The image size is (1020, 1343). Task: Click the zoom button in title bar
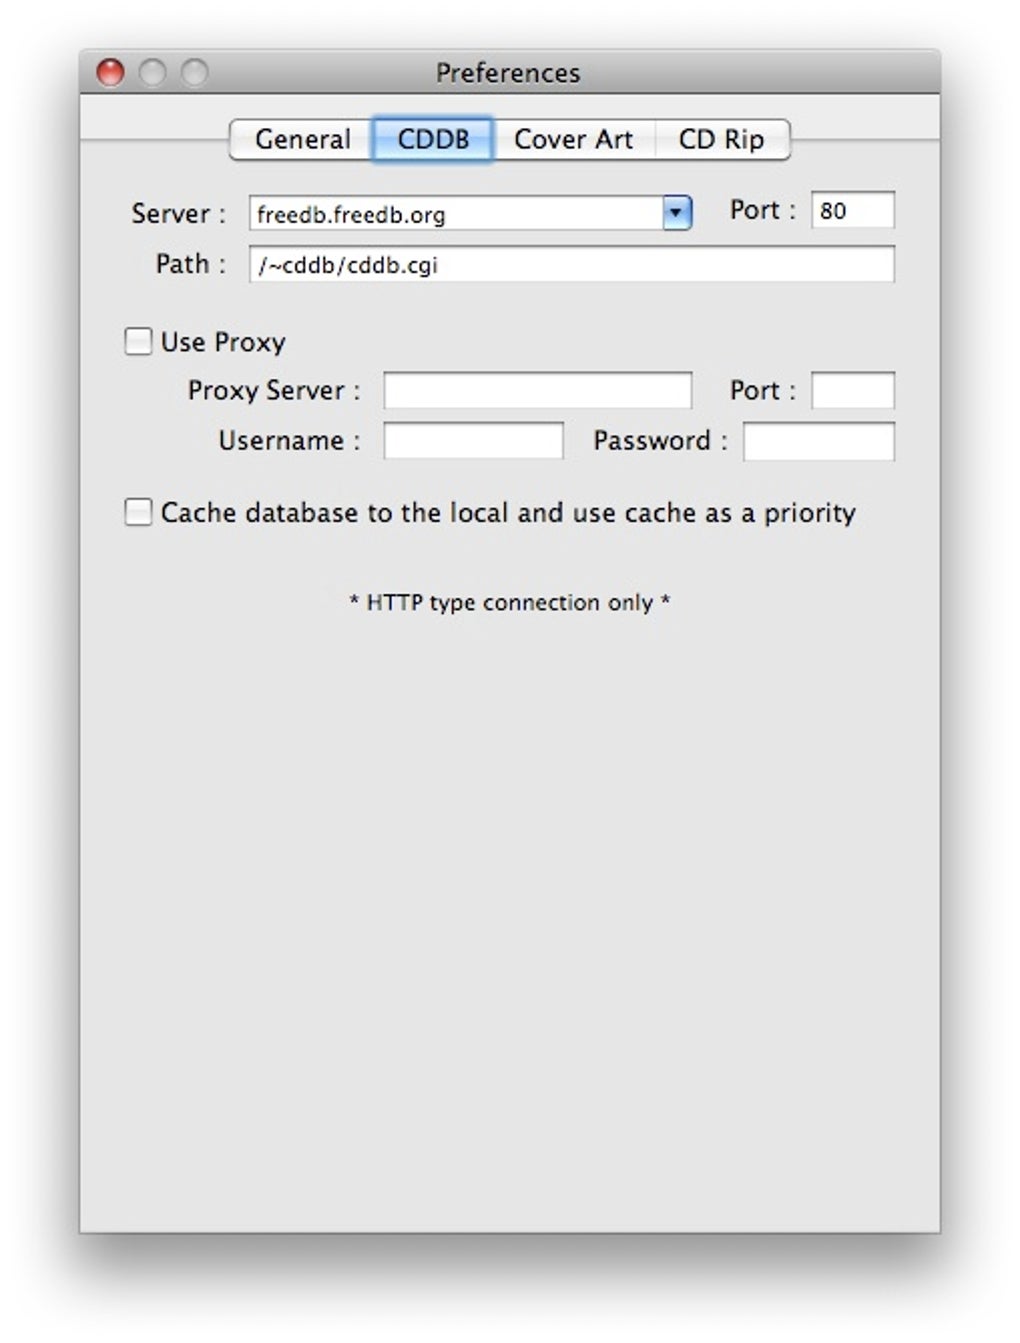194,73
